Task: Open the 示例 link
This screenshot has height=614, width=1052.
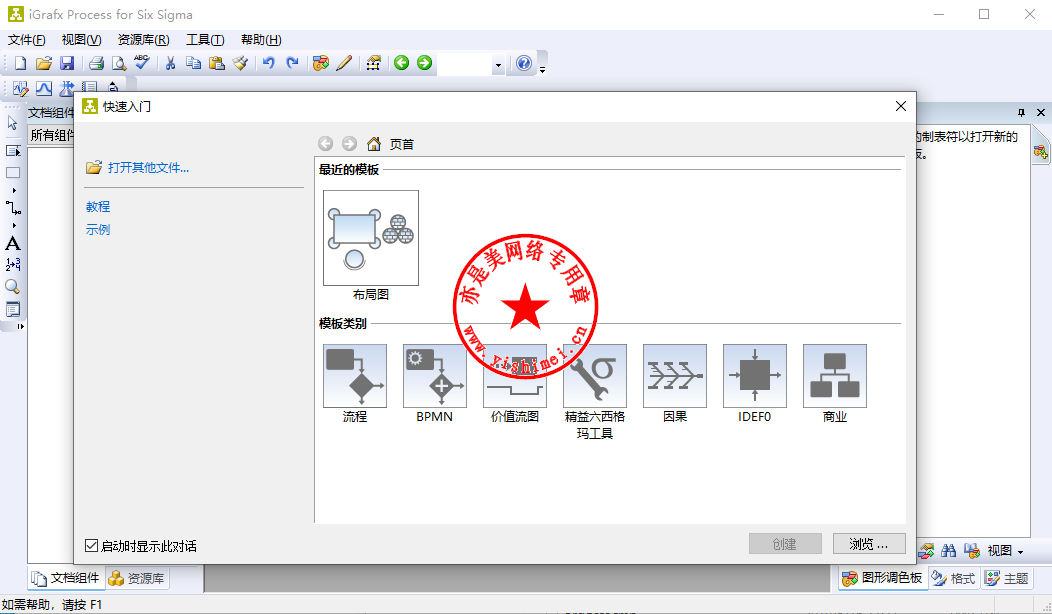Action: coord(98,229)
